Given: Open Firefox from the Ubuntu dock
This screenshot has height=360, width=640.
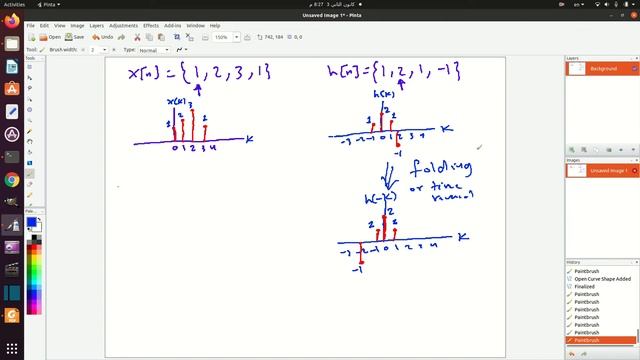Looking at the screenshot, I should pos(12,20).
